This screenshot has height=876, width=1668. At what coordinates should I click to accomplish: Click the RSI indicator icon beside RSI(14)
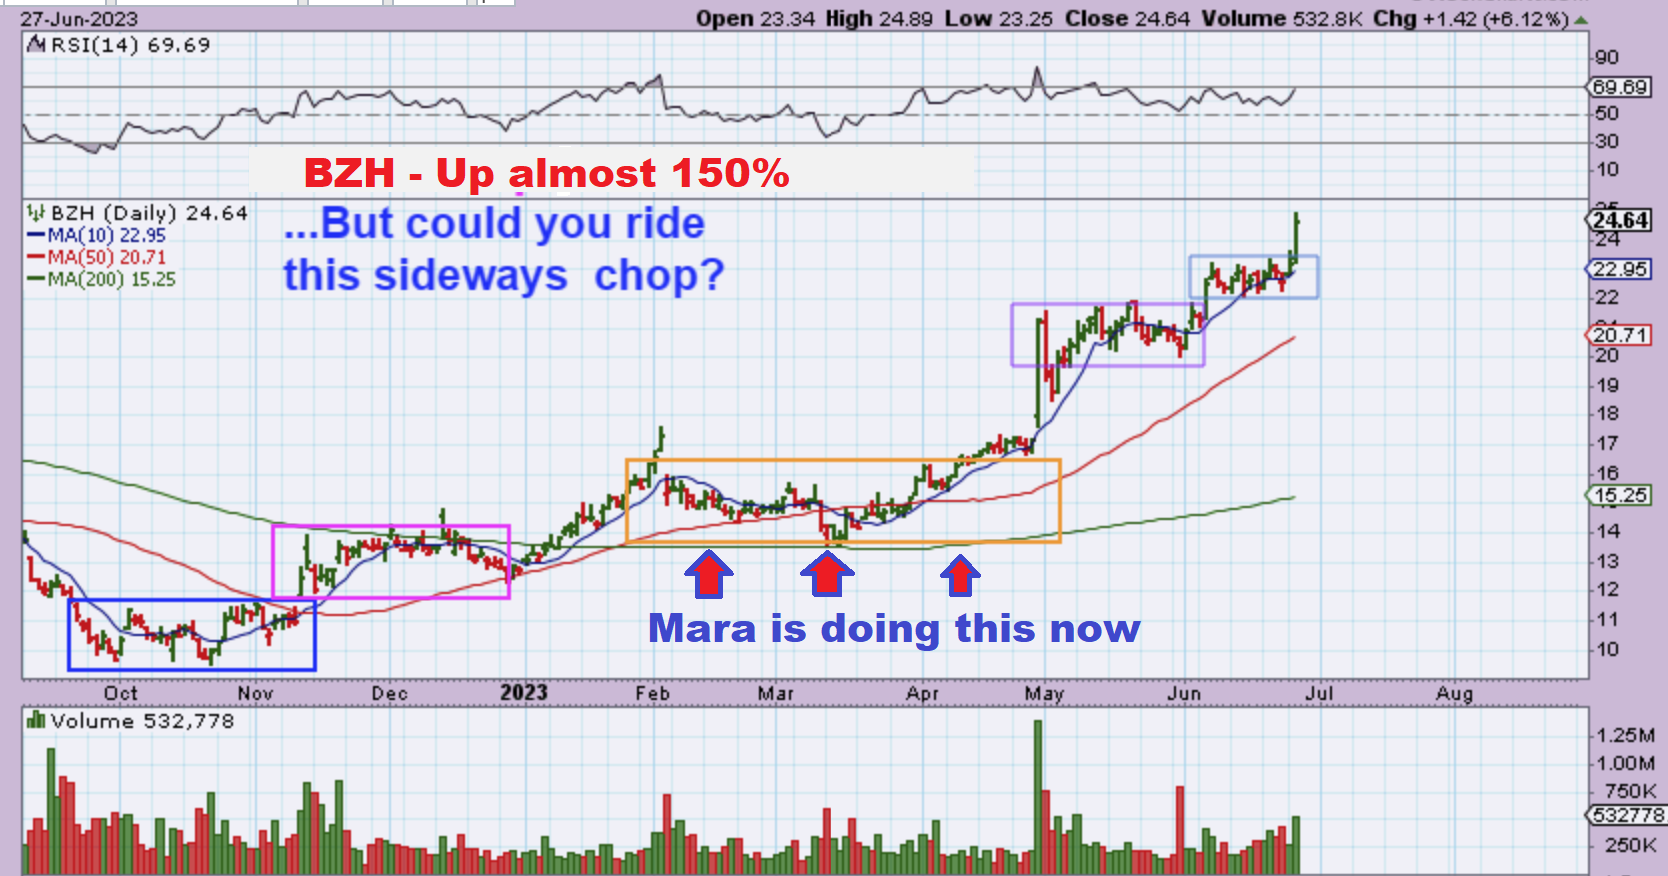coord(36,44)
